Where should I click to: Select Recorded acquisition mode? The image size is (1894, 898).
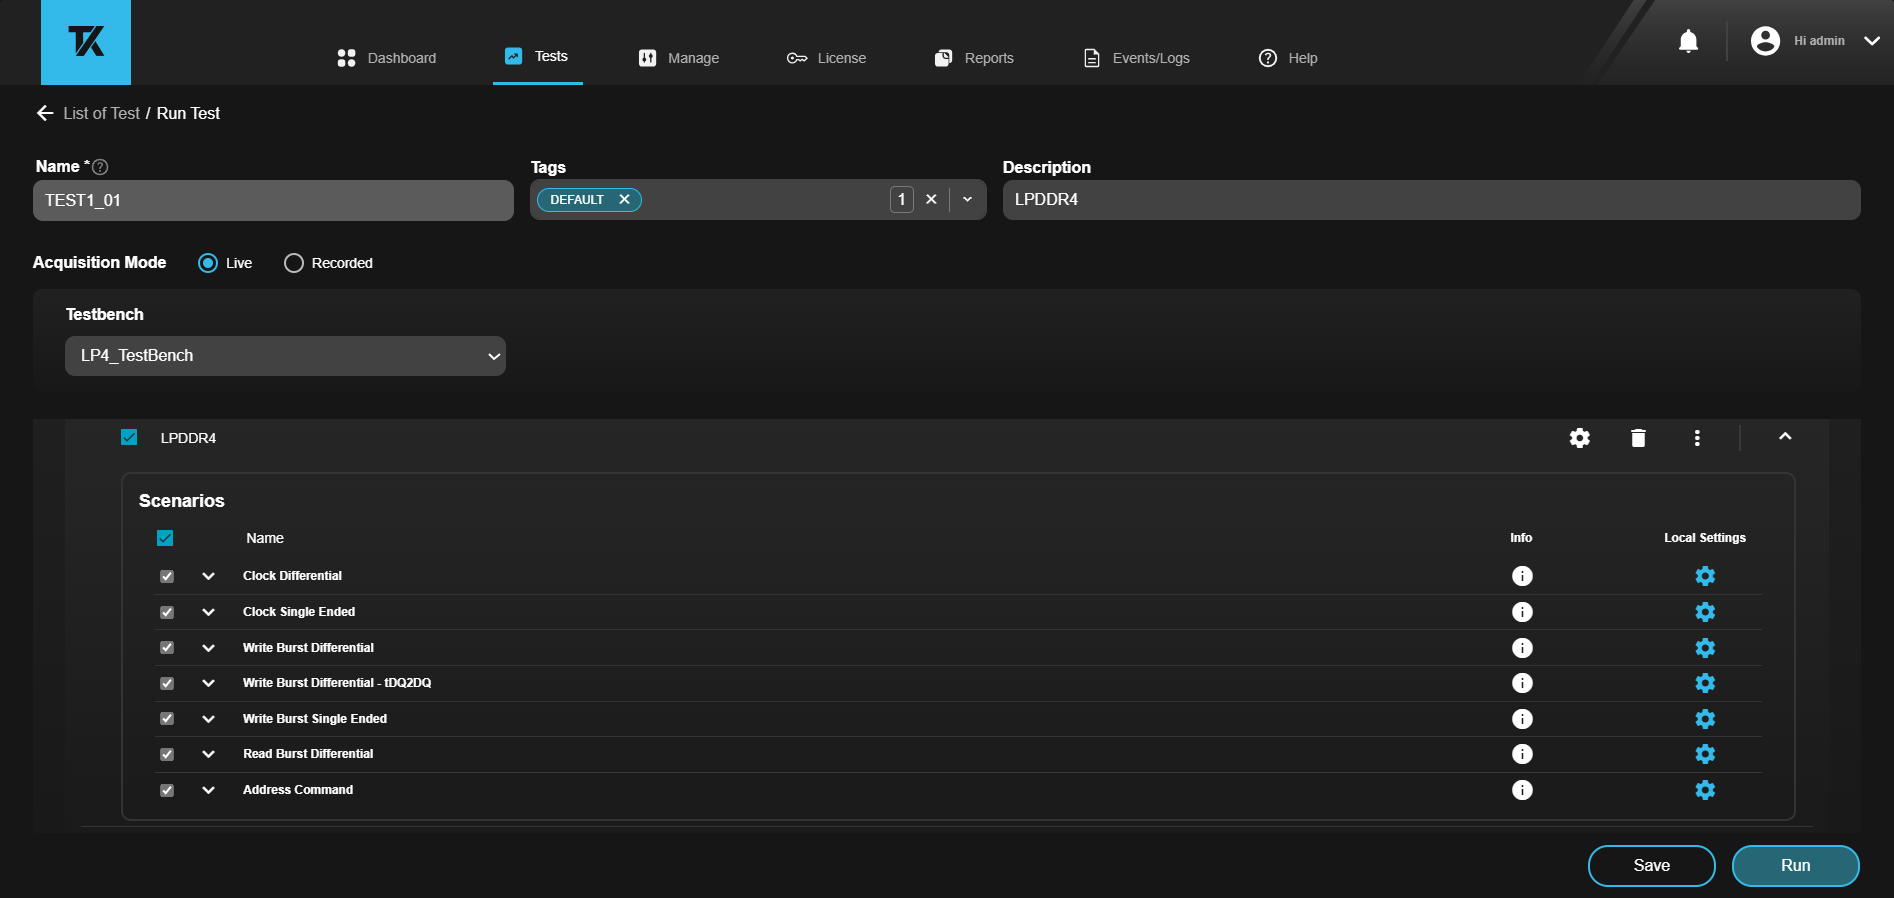[x=294, y=263]
